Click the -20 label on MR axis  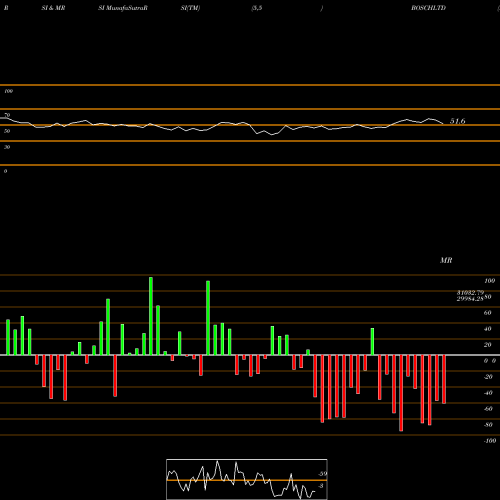point(488,377)
